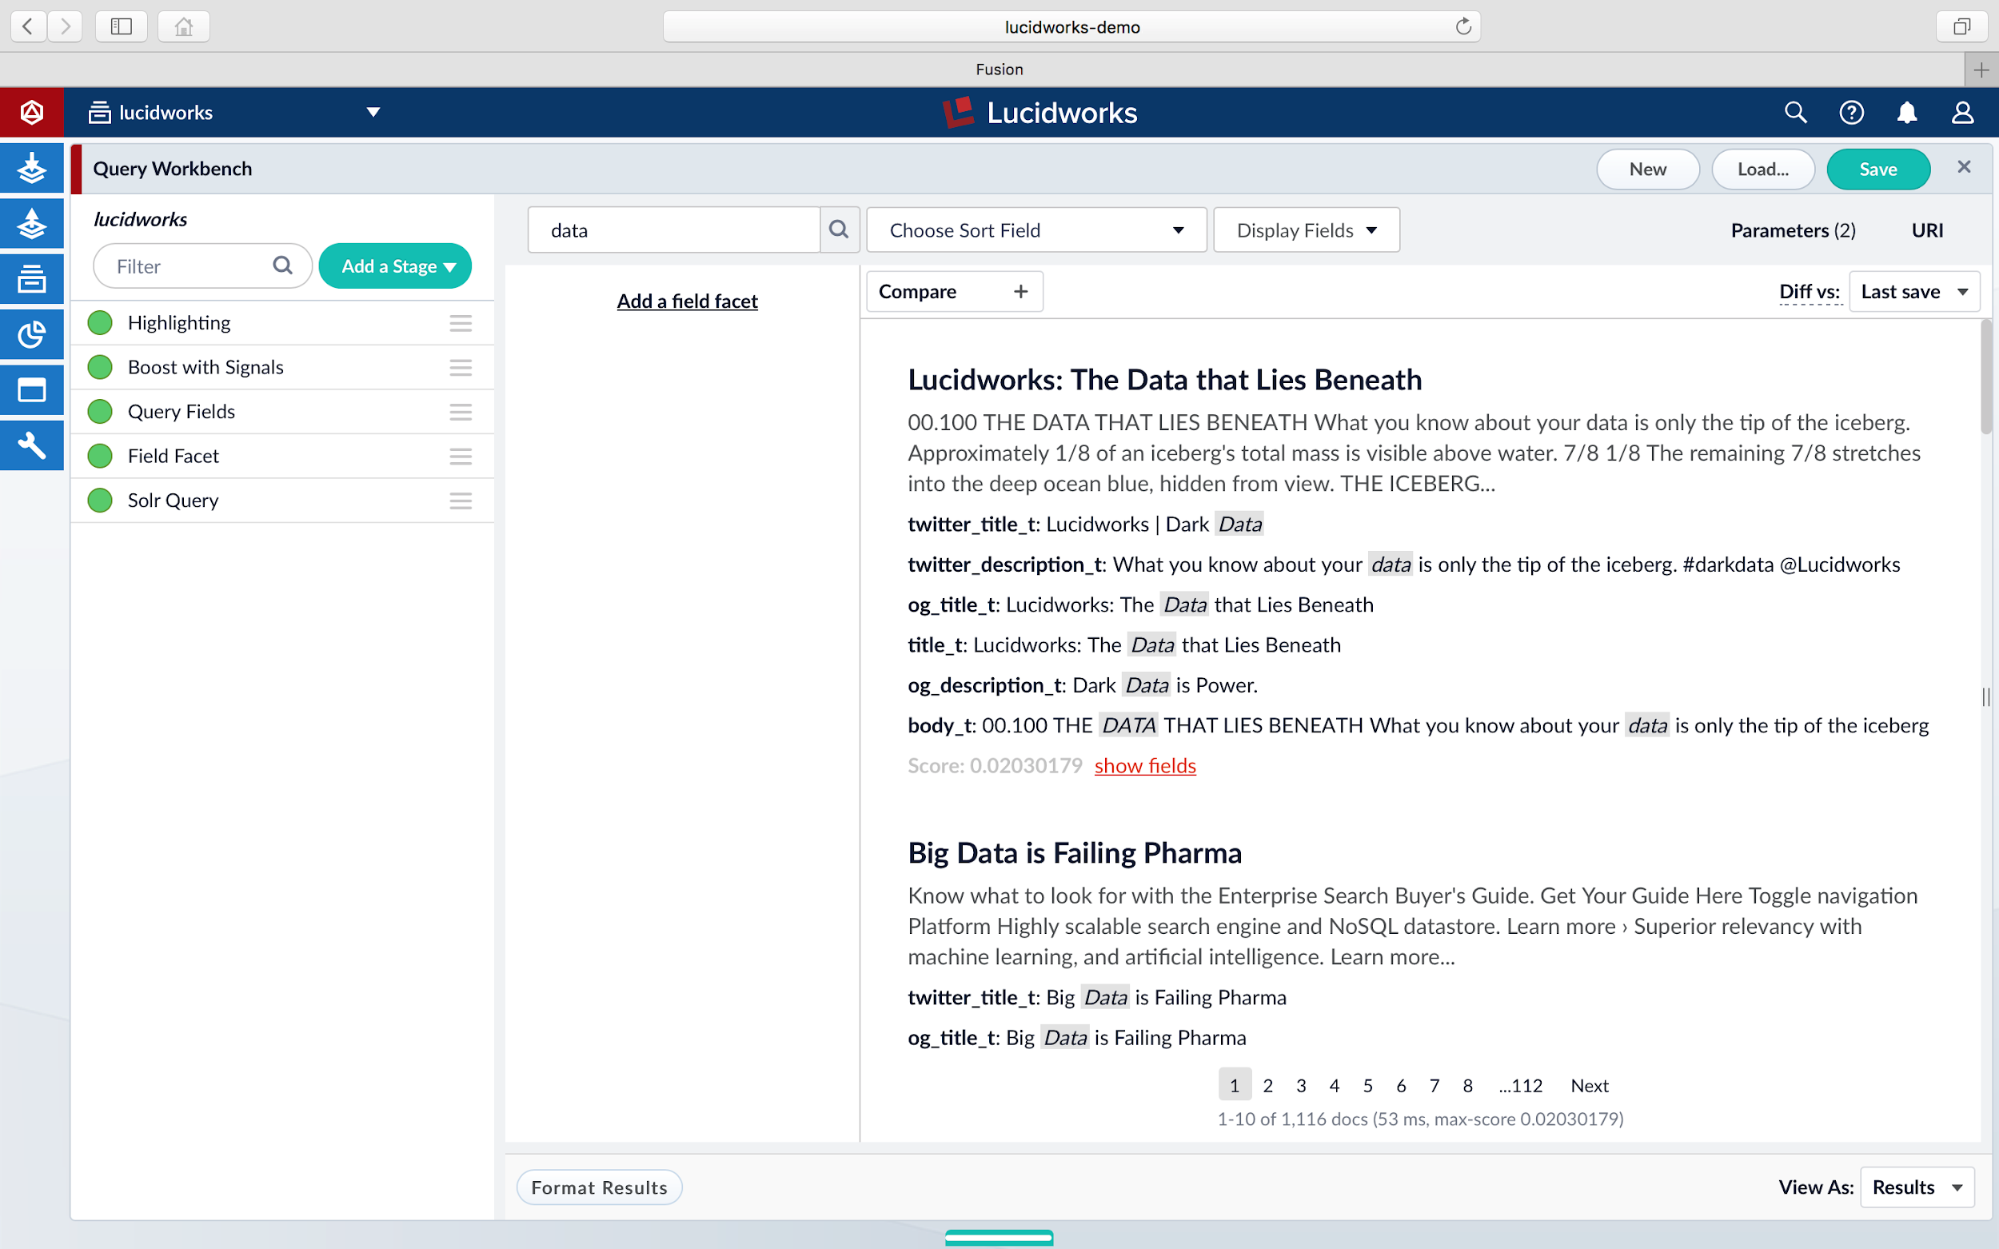Screen dimensions: 1999x1249
Task: Click the Lucidworks home icon in sidebar
Action: [x=33, y=111]
